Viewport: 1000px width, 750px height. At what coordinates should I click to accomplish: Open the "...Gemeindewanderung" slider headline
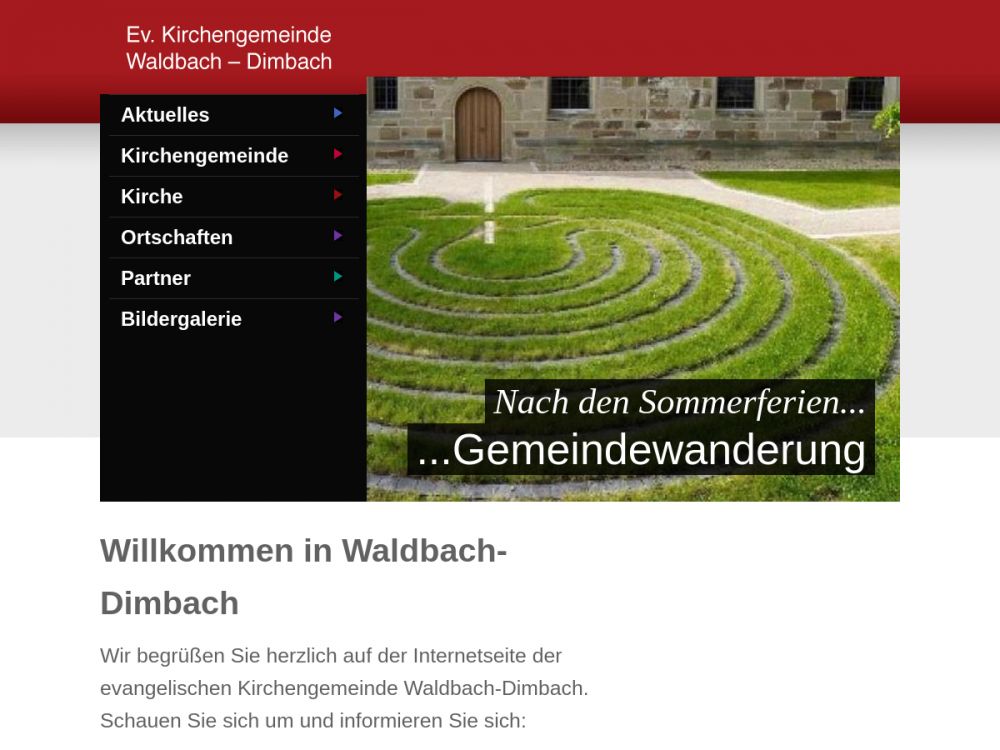641,450
